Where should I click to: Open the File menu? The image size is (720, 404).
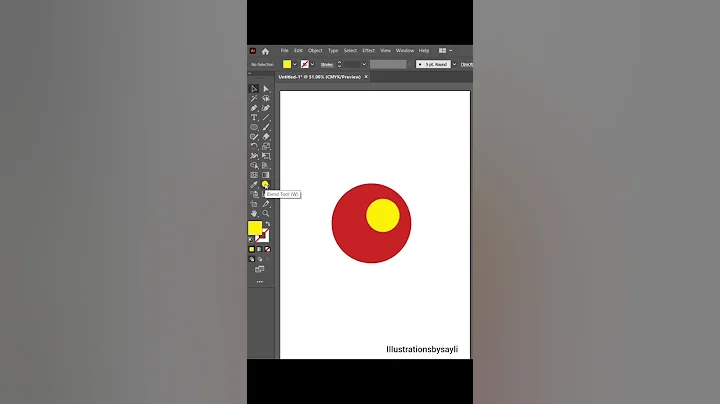[x=285, y=50]
